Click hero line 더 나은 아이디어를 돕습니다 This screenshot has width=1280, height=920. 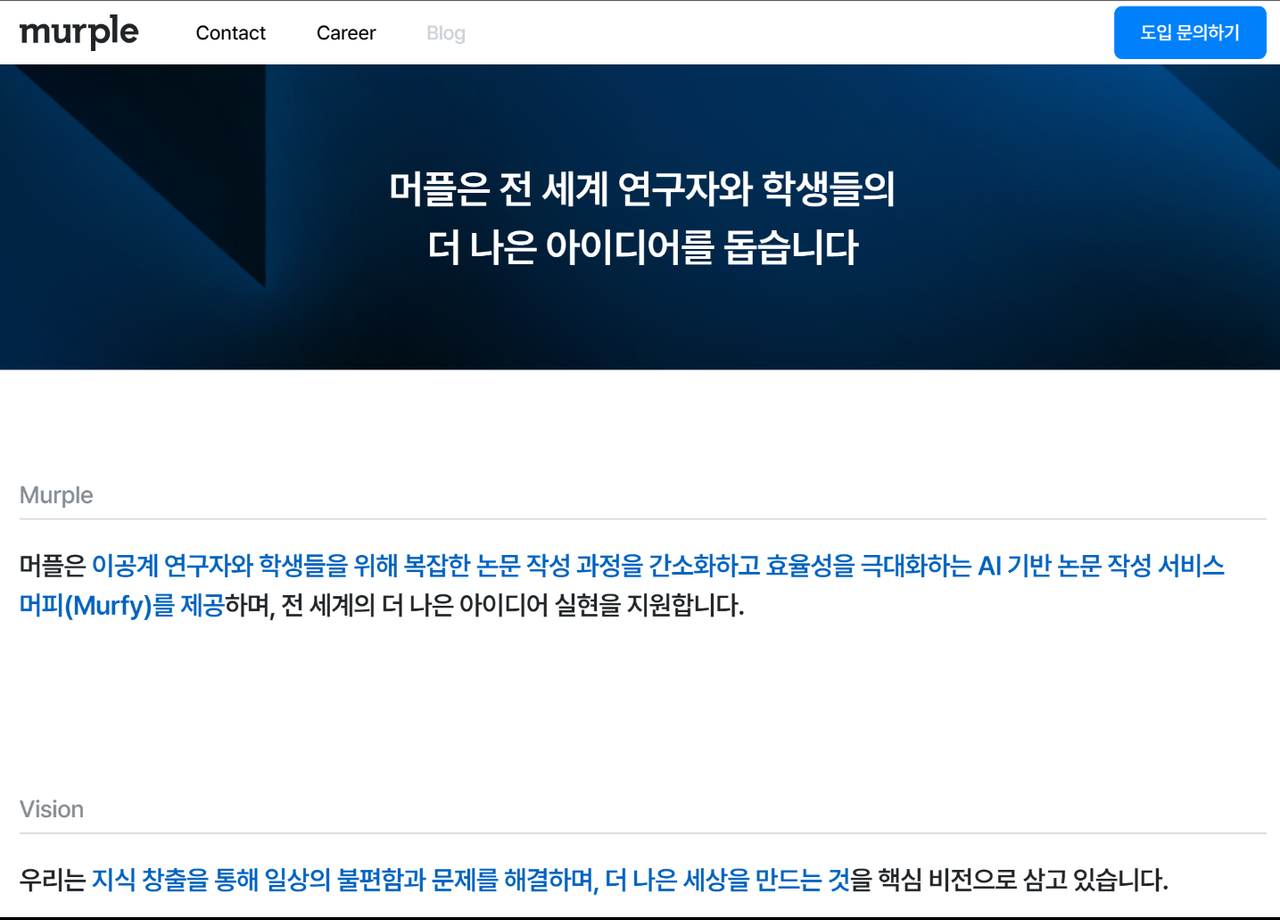pyautogui.click(x=642, y=247)
